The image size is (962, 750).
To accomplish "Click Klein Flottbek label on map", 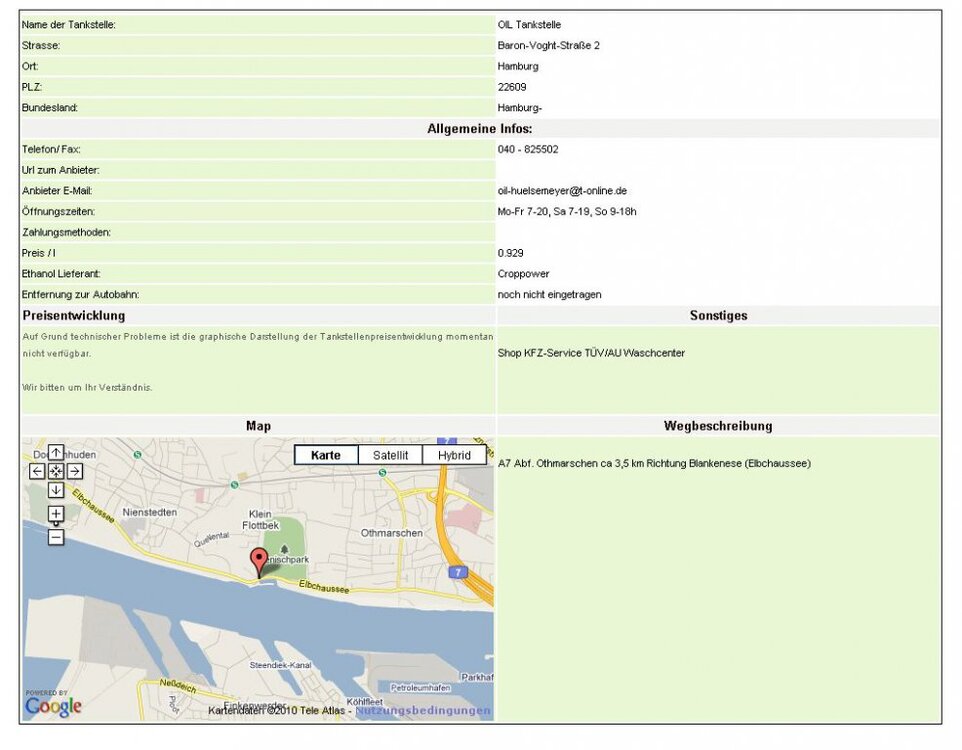I will pyautogui.click(x=260, y=520).
